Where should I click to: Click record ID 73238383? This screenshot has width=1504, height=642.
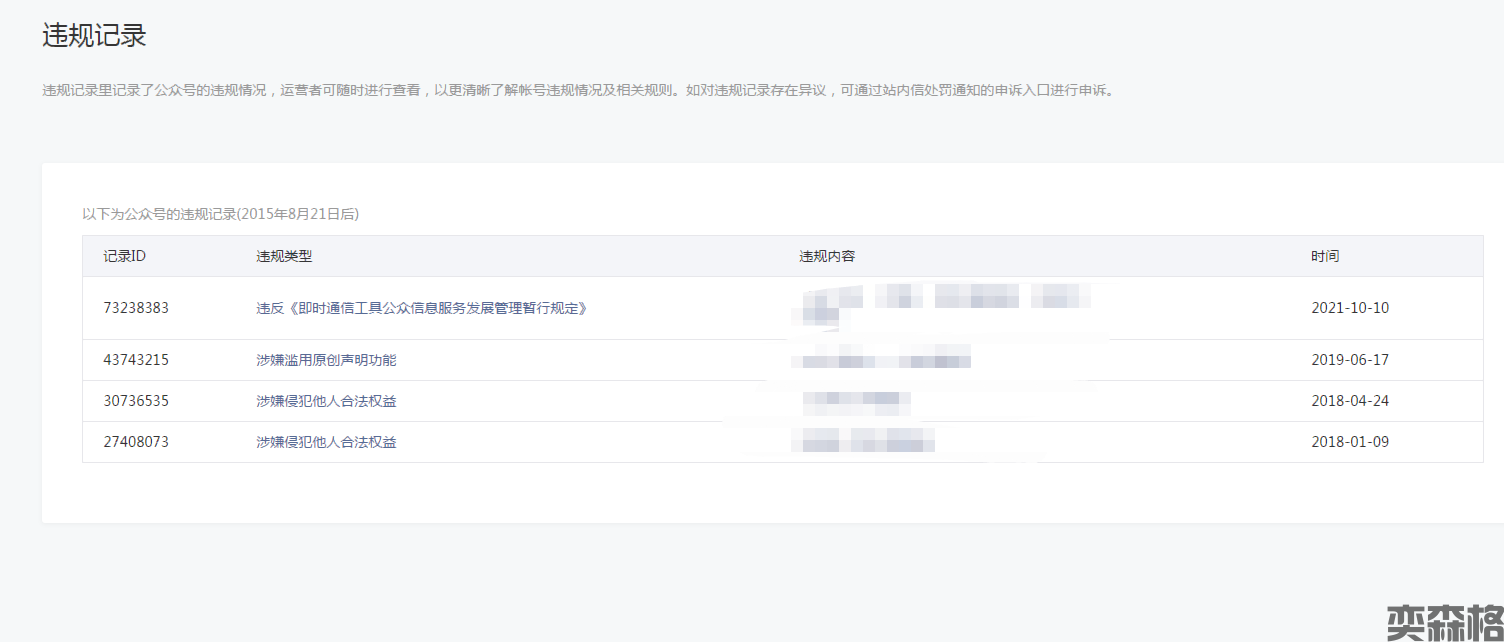click(x=136, y=308)
